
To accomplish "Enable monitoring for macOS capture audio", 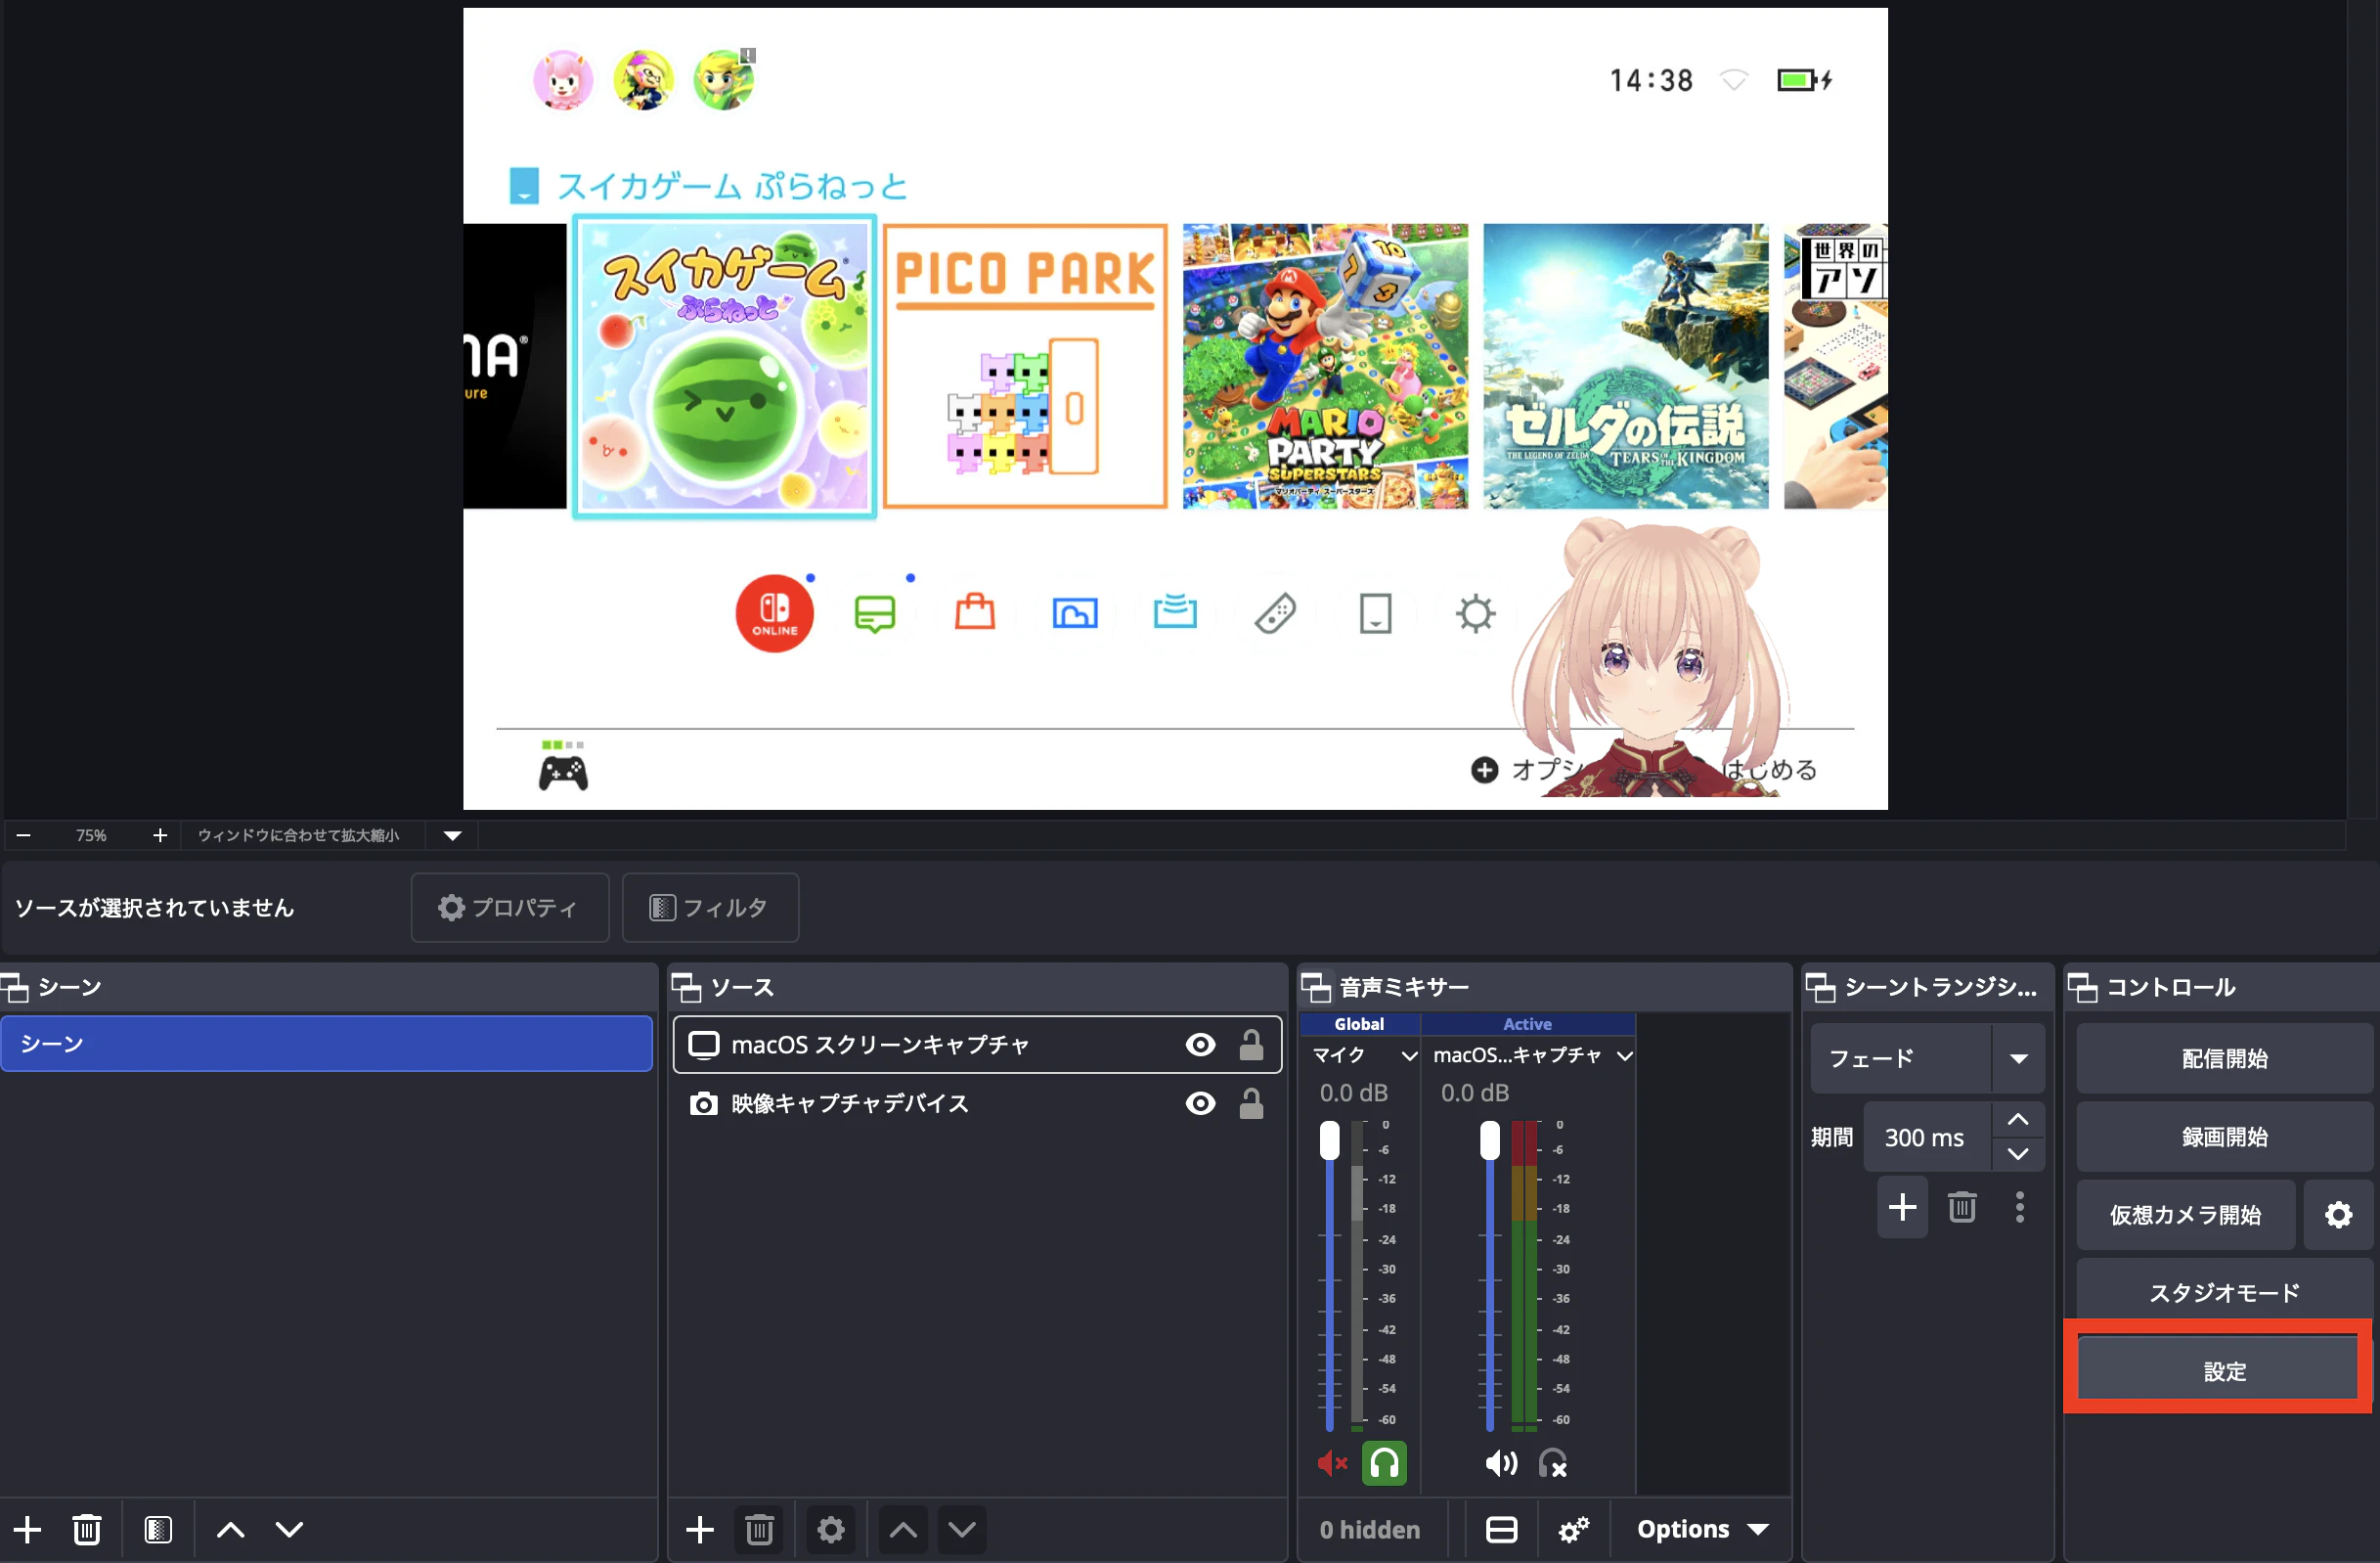I will 1553,1464.
